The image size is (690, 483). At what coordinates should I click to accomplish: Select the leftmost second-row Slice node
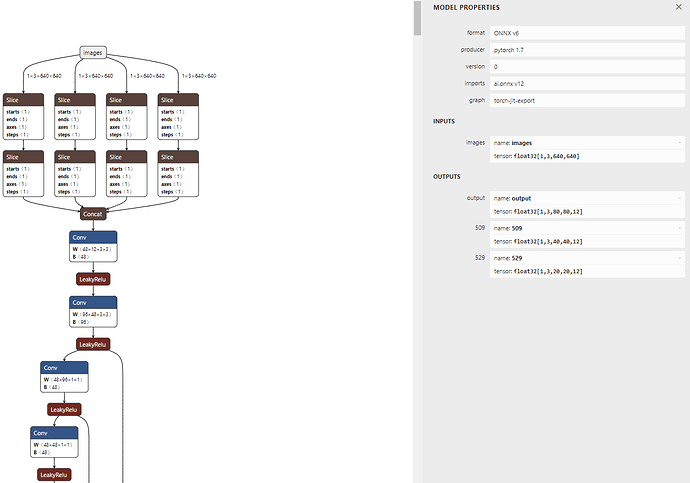coord(23,157)
